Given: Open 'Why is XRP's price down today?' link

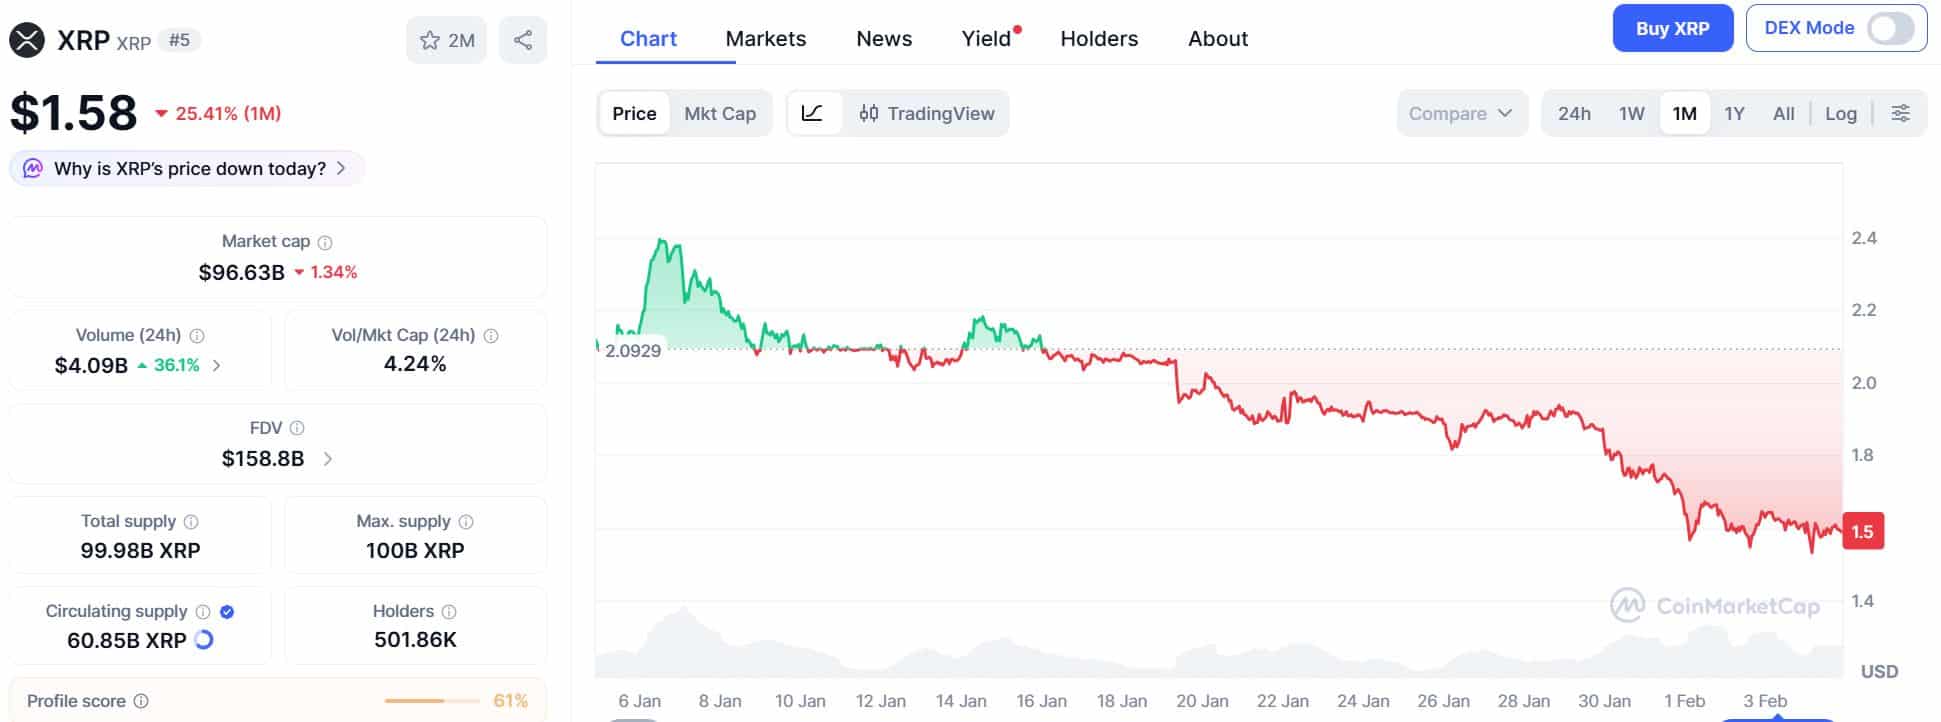Looking at the screenshot, I should 185,168.
